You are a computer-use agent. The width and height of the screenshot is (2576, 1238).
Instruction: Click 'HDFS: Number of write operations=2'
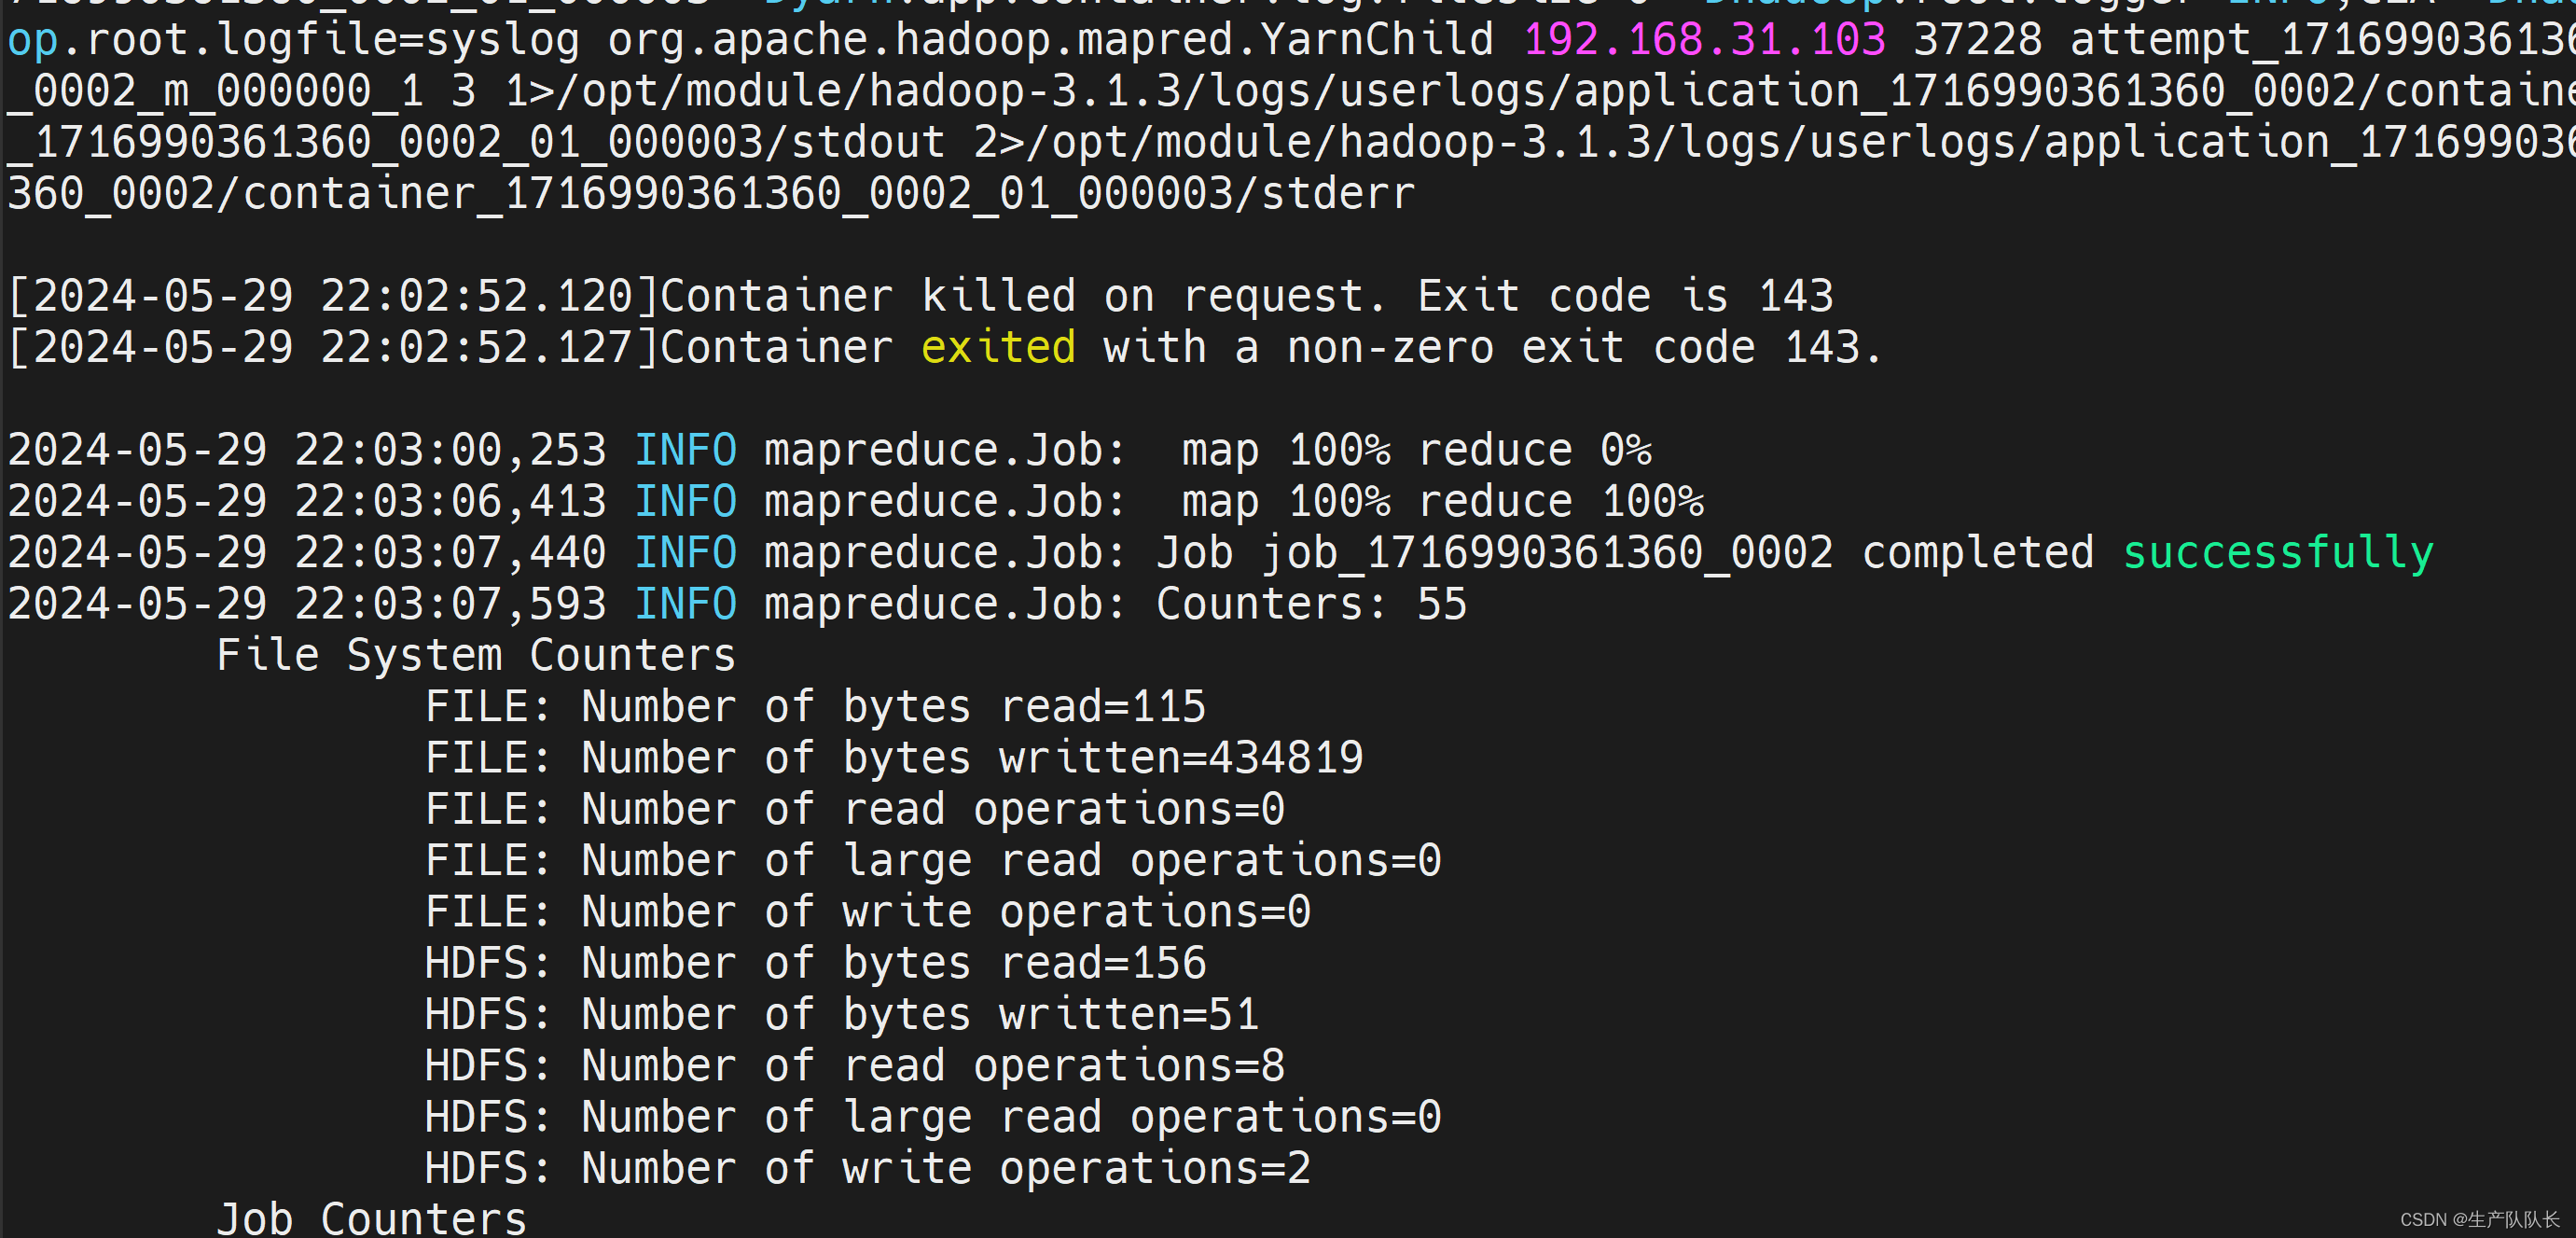pos(868,1169)
